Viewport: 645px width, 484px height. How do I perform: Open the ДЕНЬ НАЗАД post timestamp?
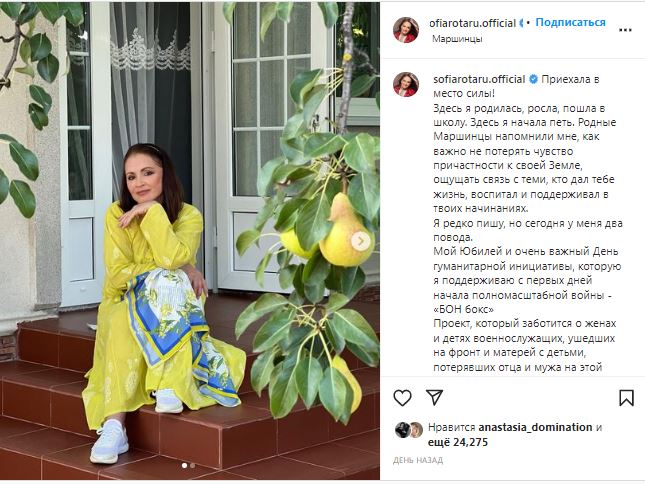418,460
